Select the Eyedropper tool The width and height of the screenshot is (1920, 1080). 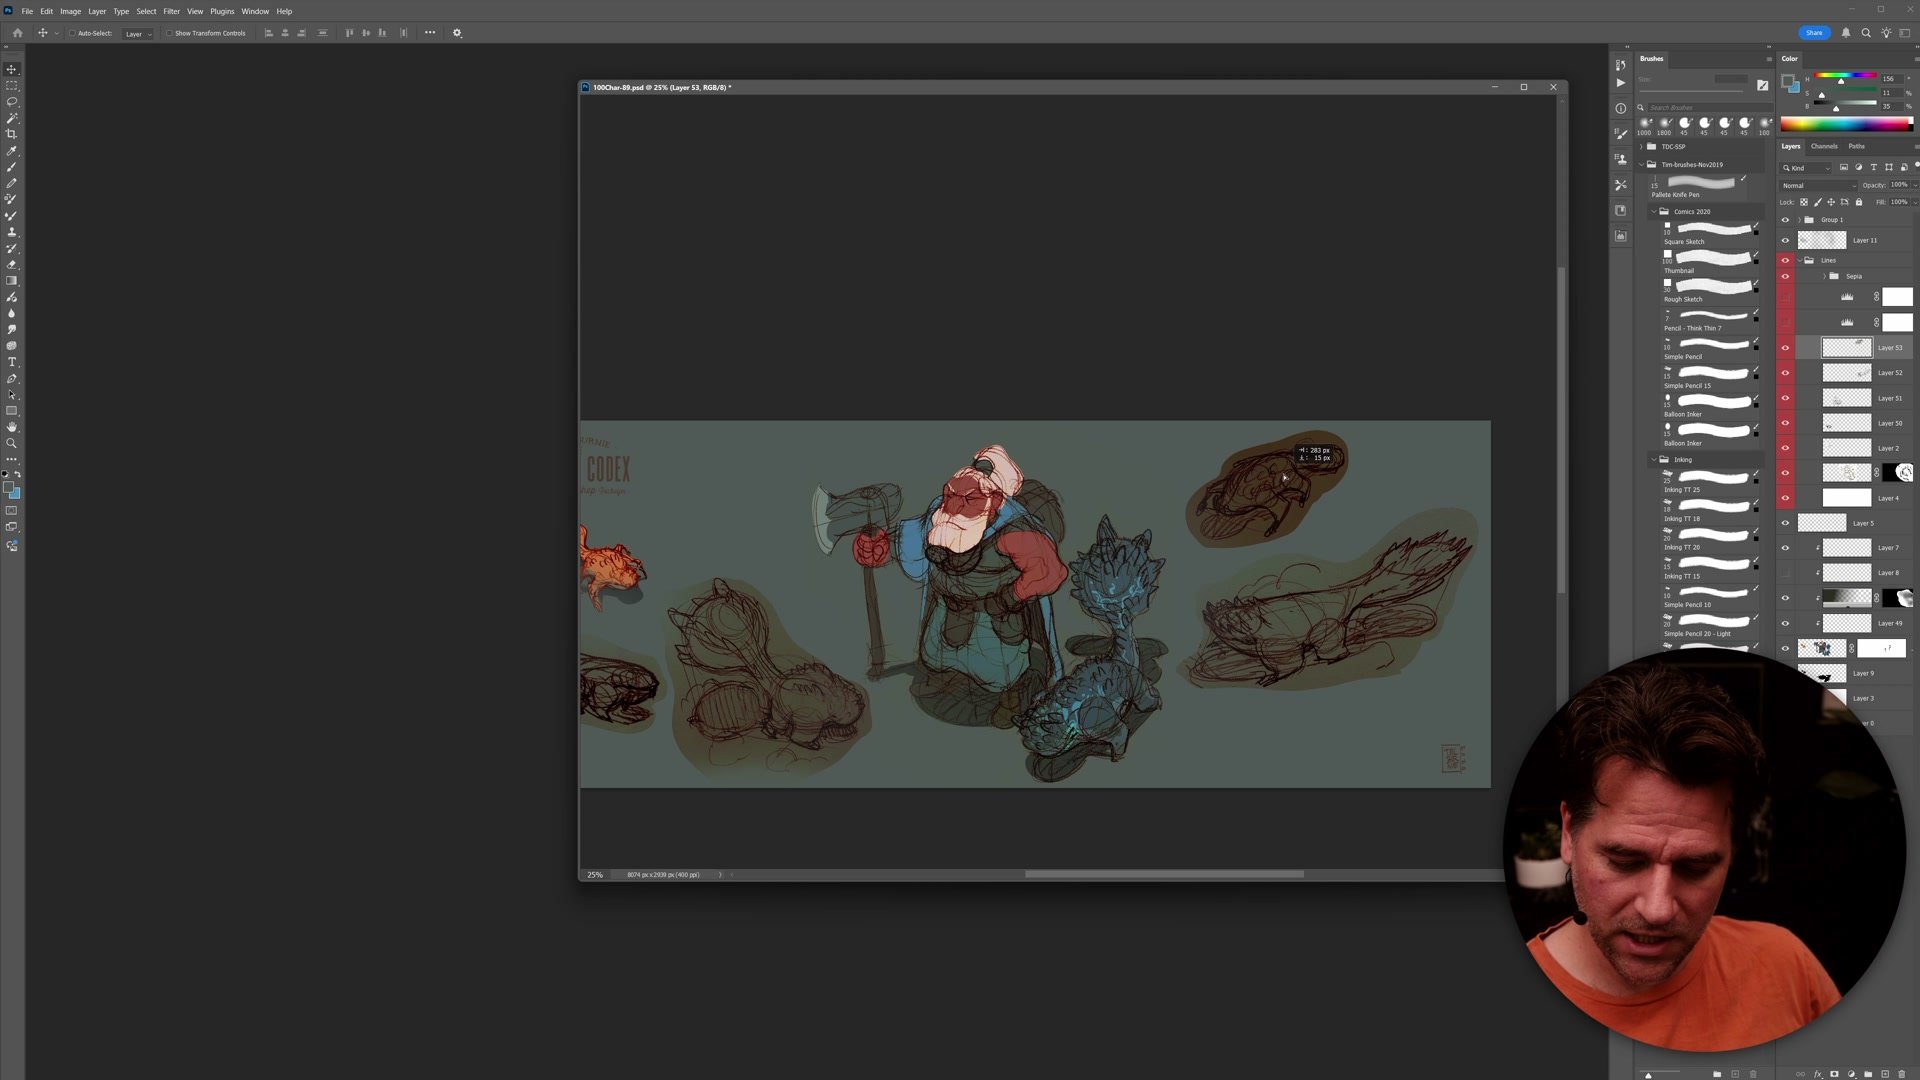coord(12,151)
